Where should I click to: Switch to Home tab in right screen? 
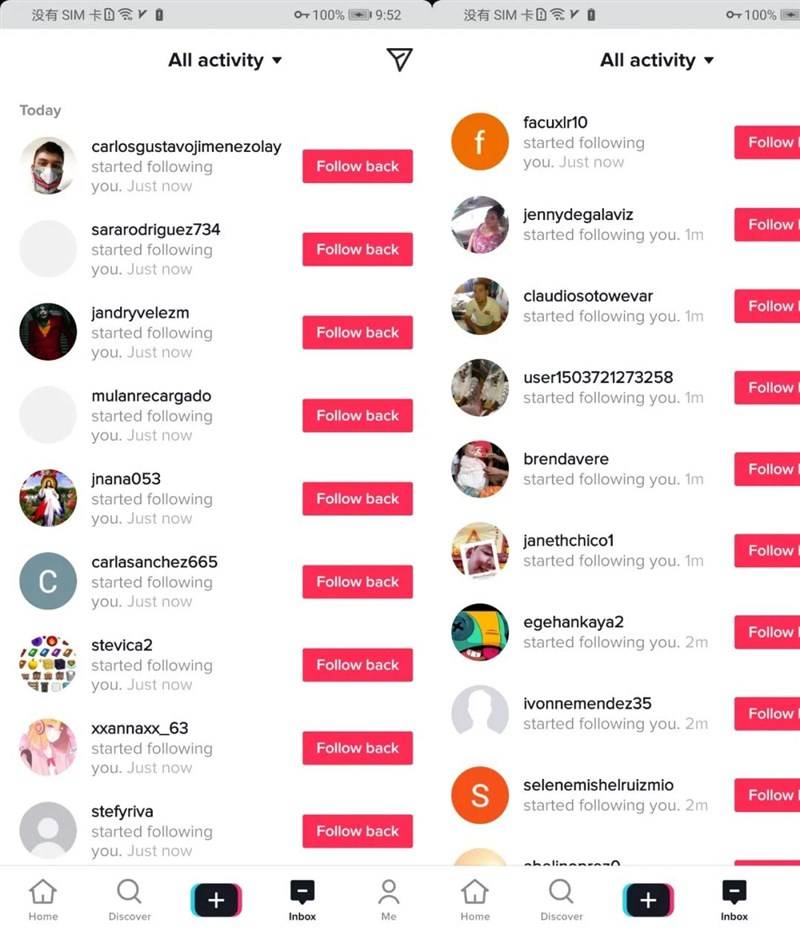tap(475, 900)
